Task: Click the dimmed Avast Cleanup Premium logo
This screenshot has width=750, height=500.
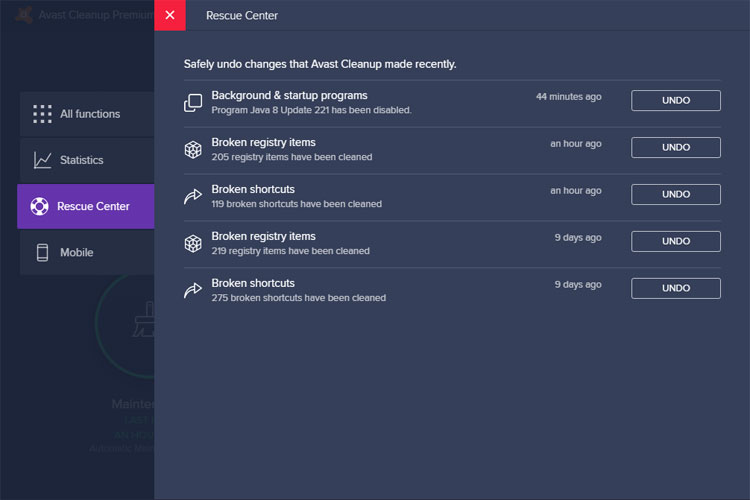Action: (23, 15)
